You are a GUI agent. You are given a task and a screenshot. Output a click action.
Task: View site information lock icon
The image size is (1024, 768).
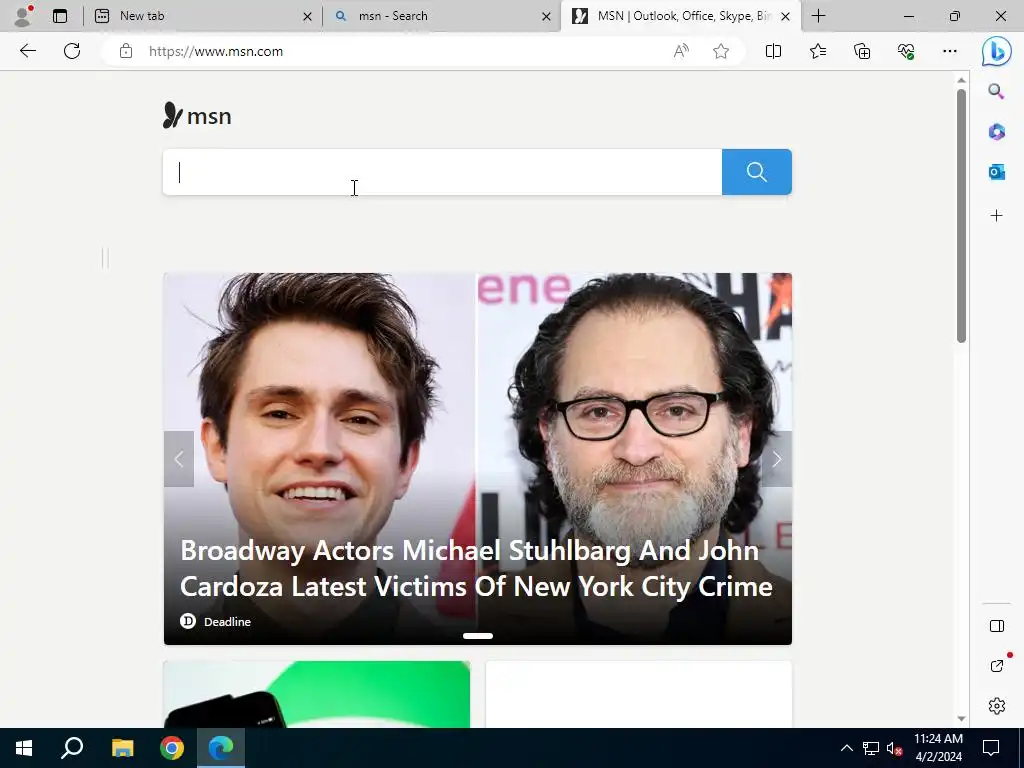[x=126, y=52]
